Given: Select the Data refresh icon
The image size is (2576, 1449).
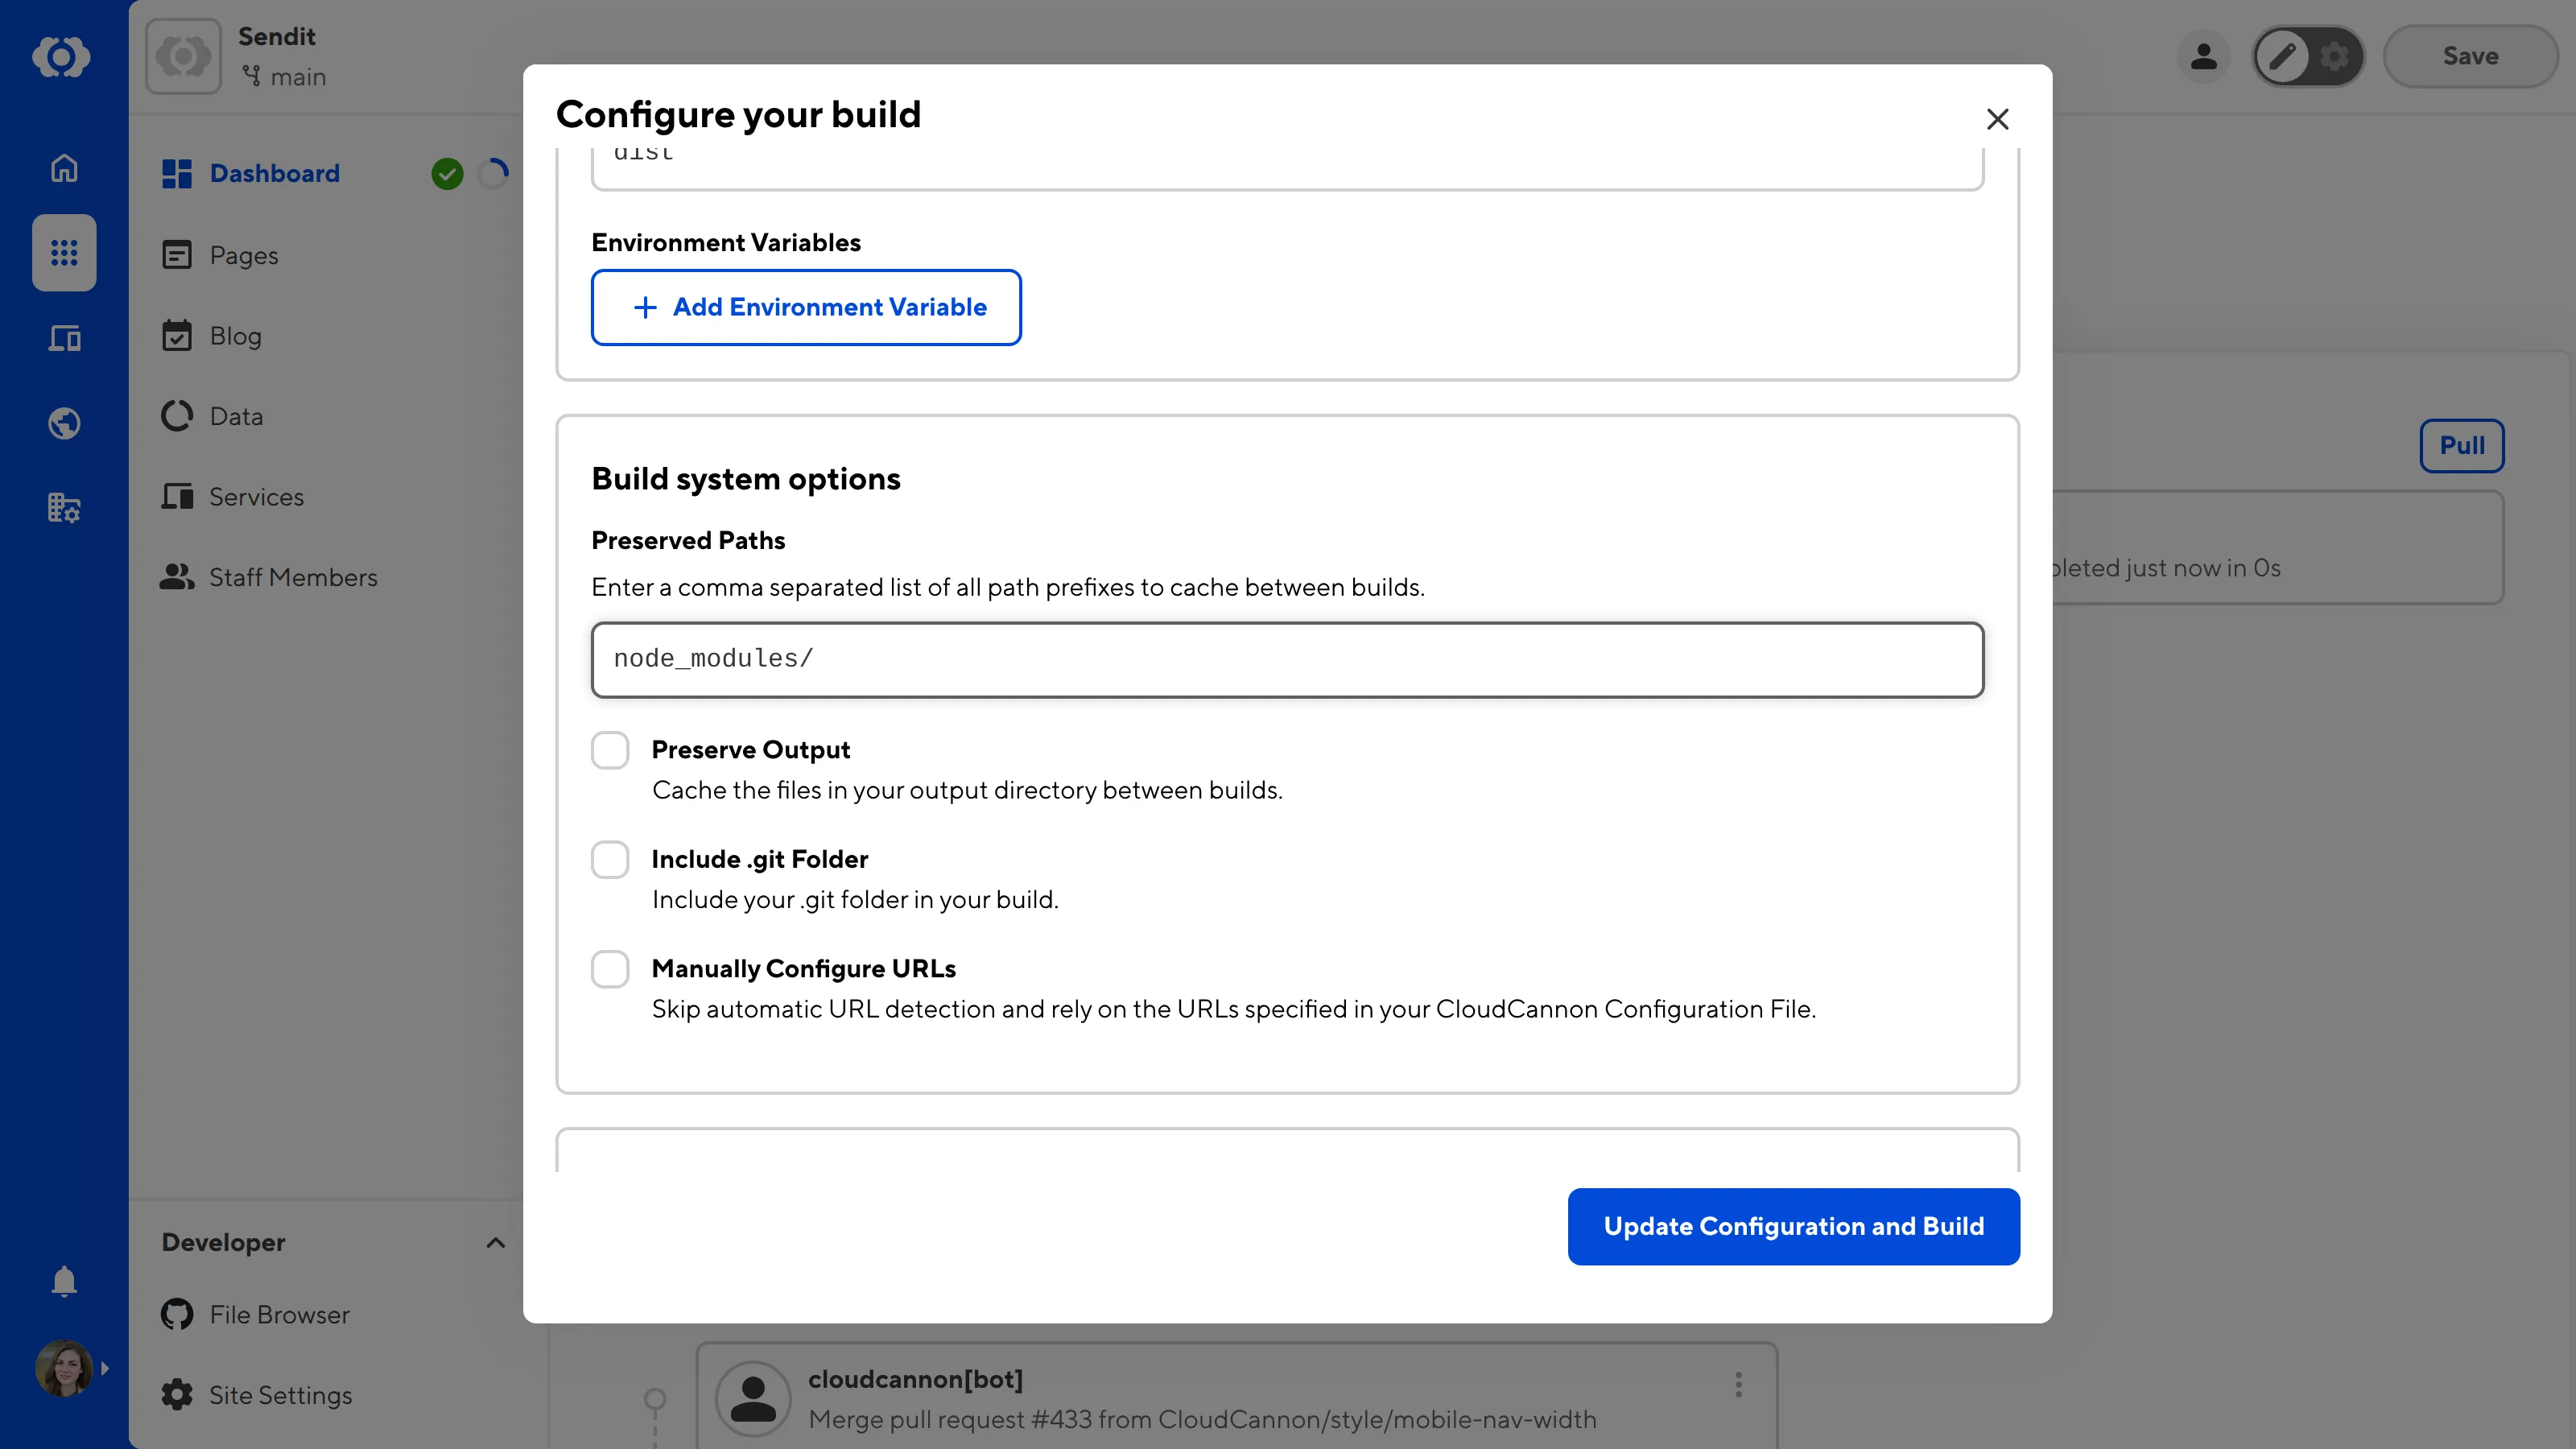Looking at the screenshot, I should [x=177, y=415].
